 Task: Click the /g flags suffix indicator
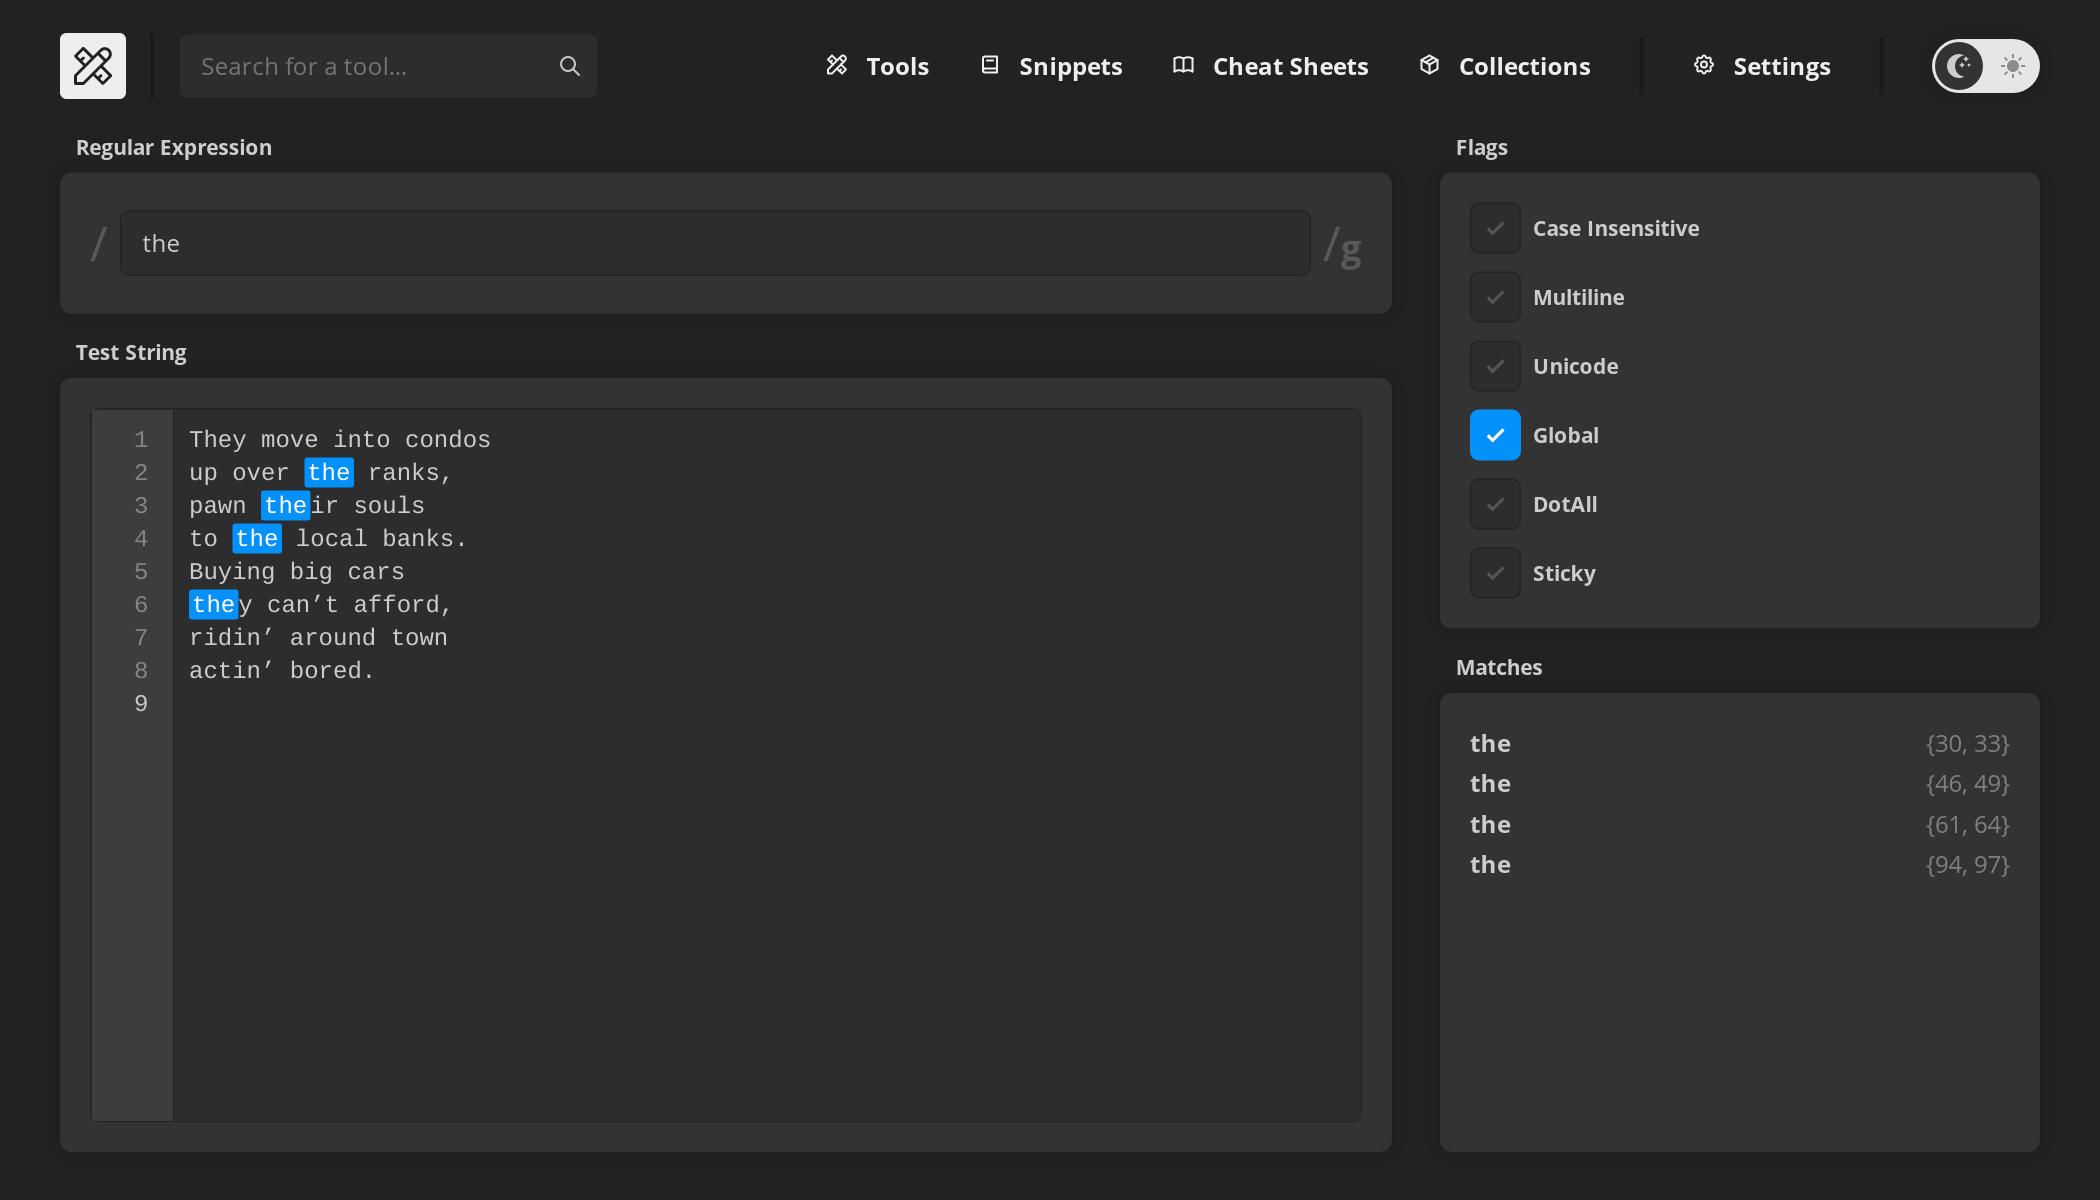1343,246
